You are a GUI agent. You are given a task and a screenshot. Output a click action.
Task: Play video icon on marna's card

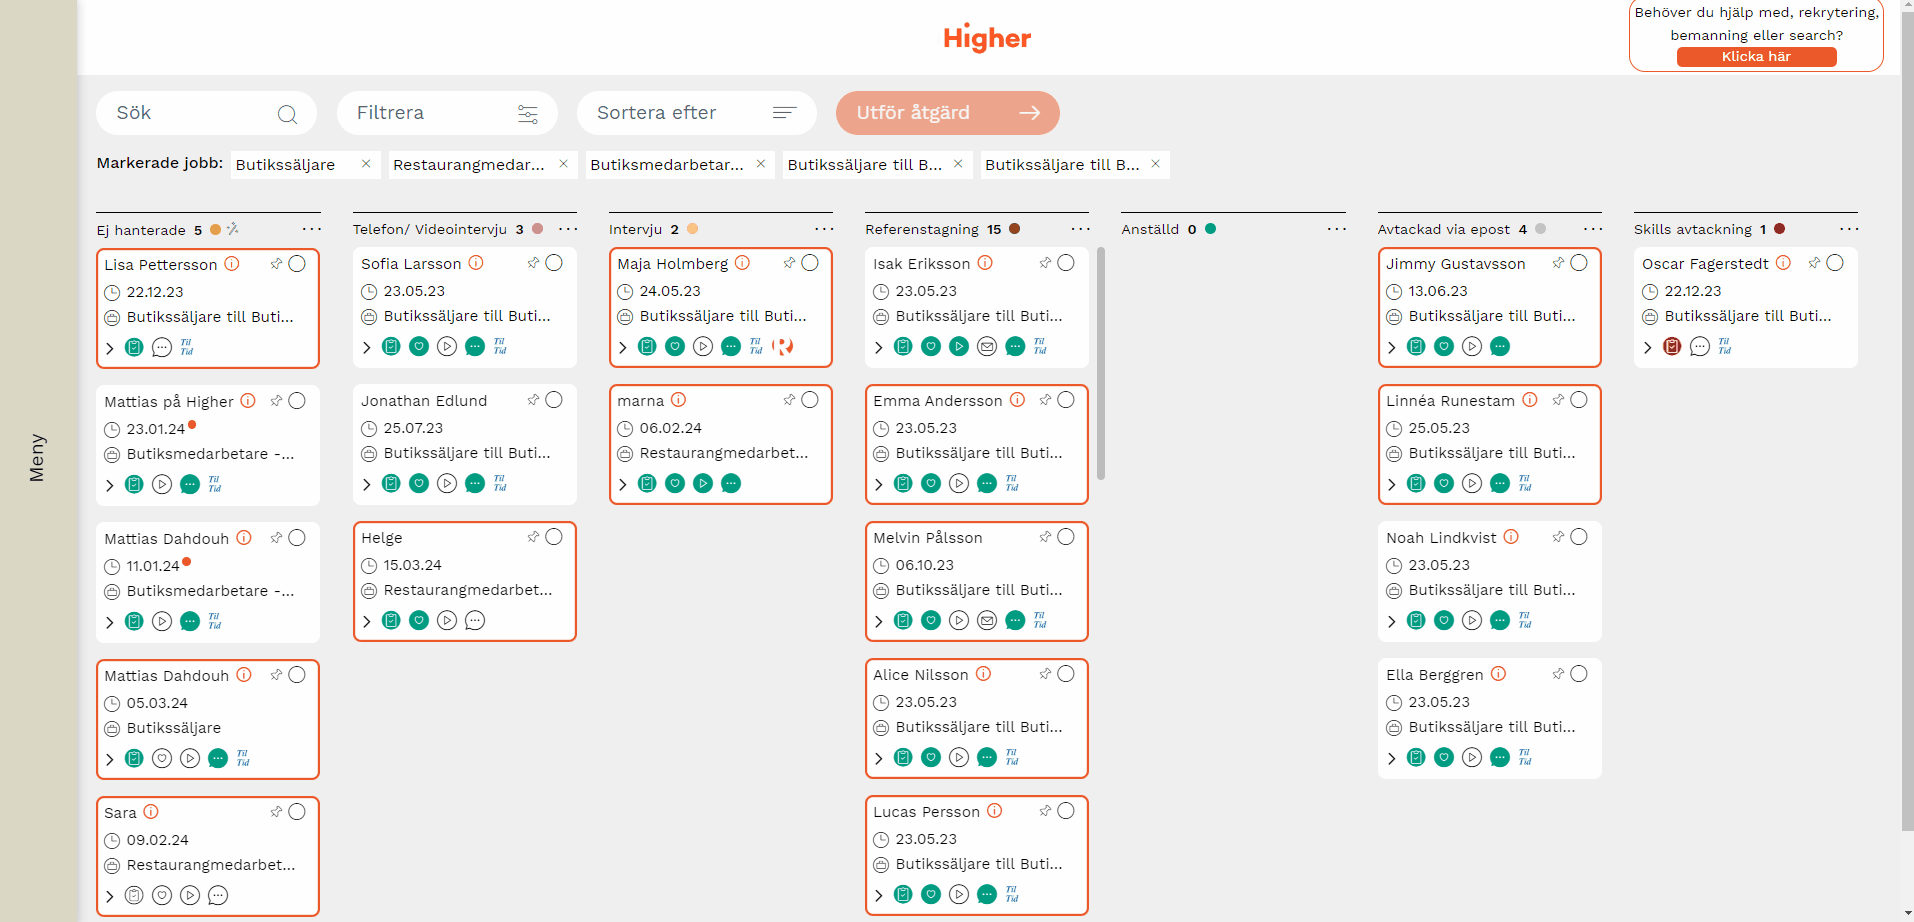click(703, 484)
